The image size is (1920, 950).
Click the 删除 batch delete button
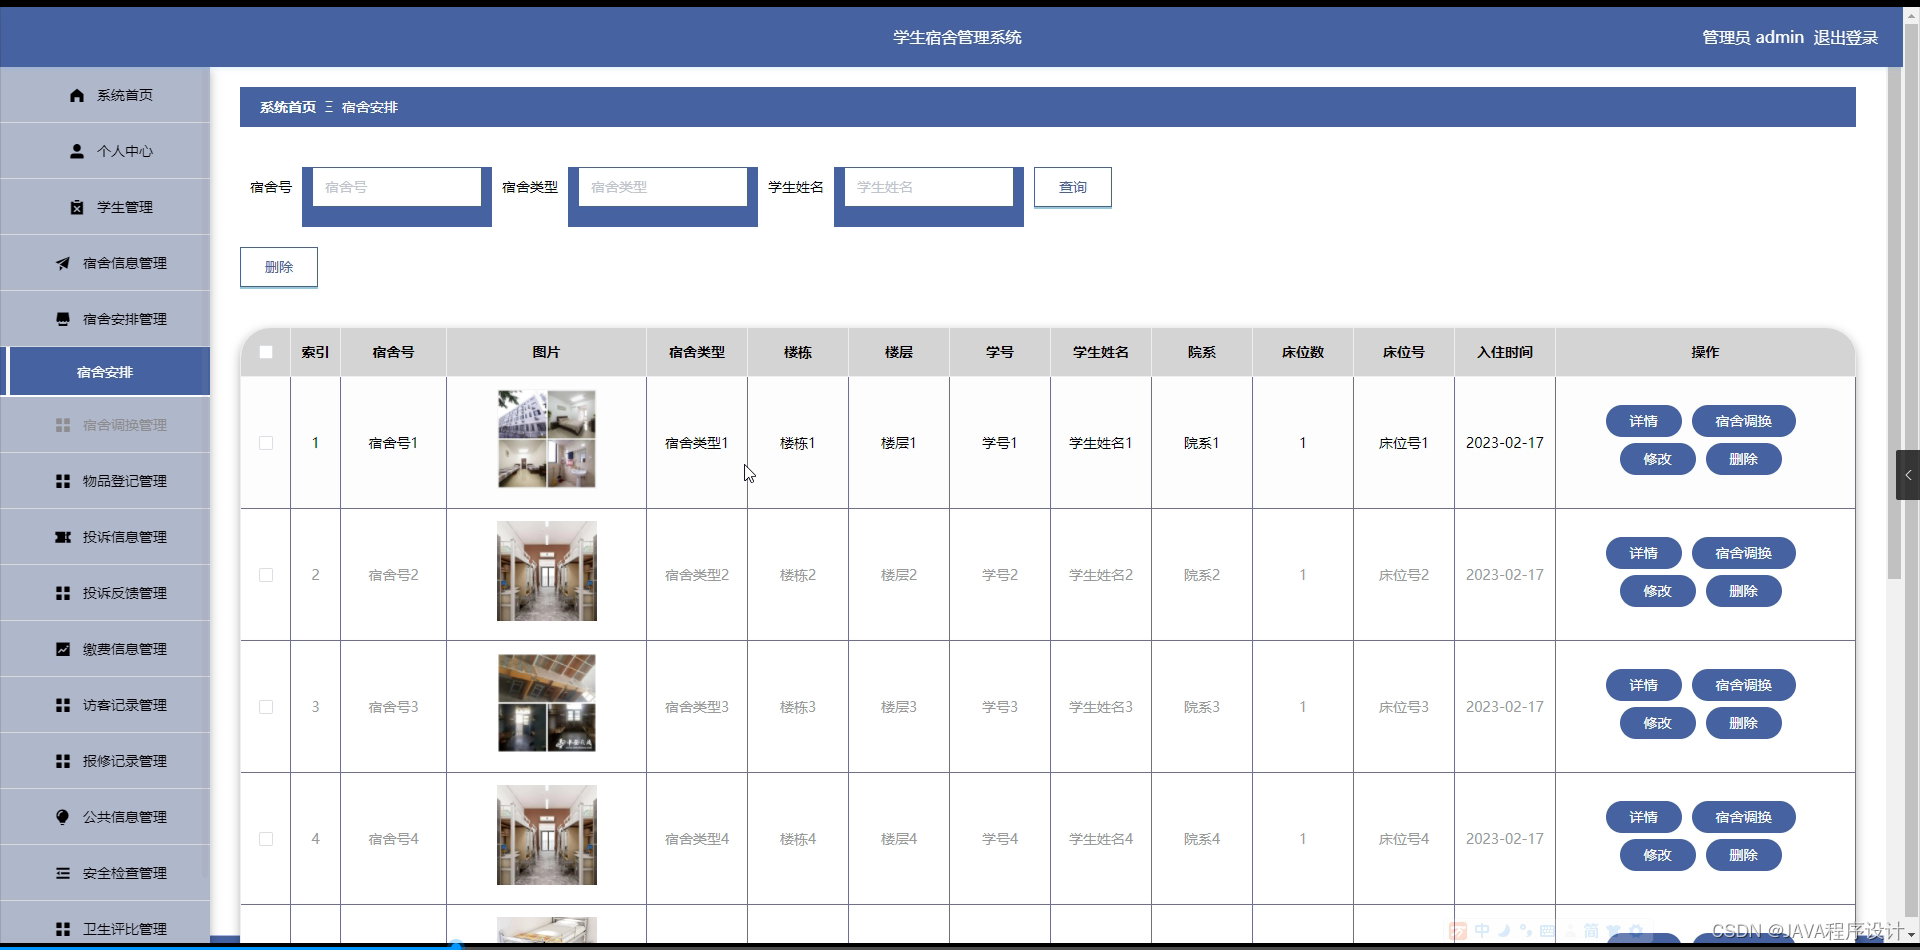coord(279,268)
